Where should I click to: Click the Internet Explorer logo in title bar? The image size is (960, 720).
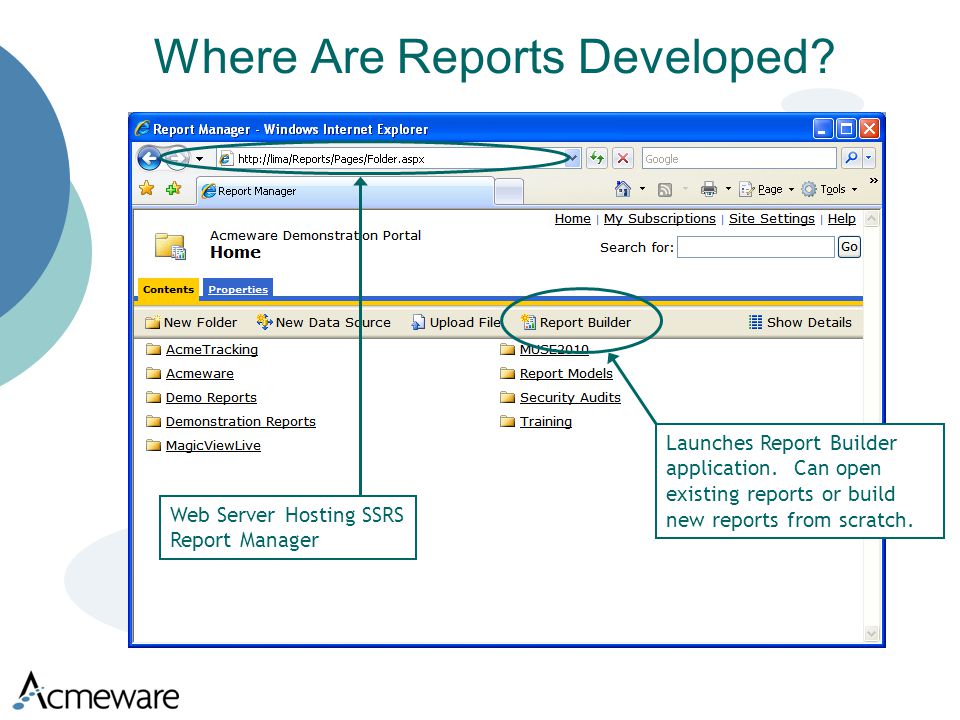click(x=143, y=129)
